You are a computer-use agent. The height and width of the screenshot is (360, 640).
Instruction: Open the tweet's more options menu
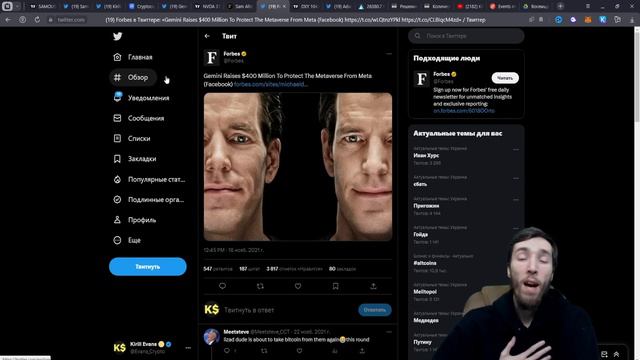pos(389,53)
